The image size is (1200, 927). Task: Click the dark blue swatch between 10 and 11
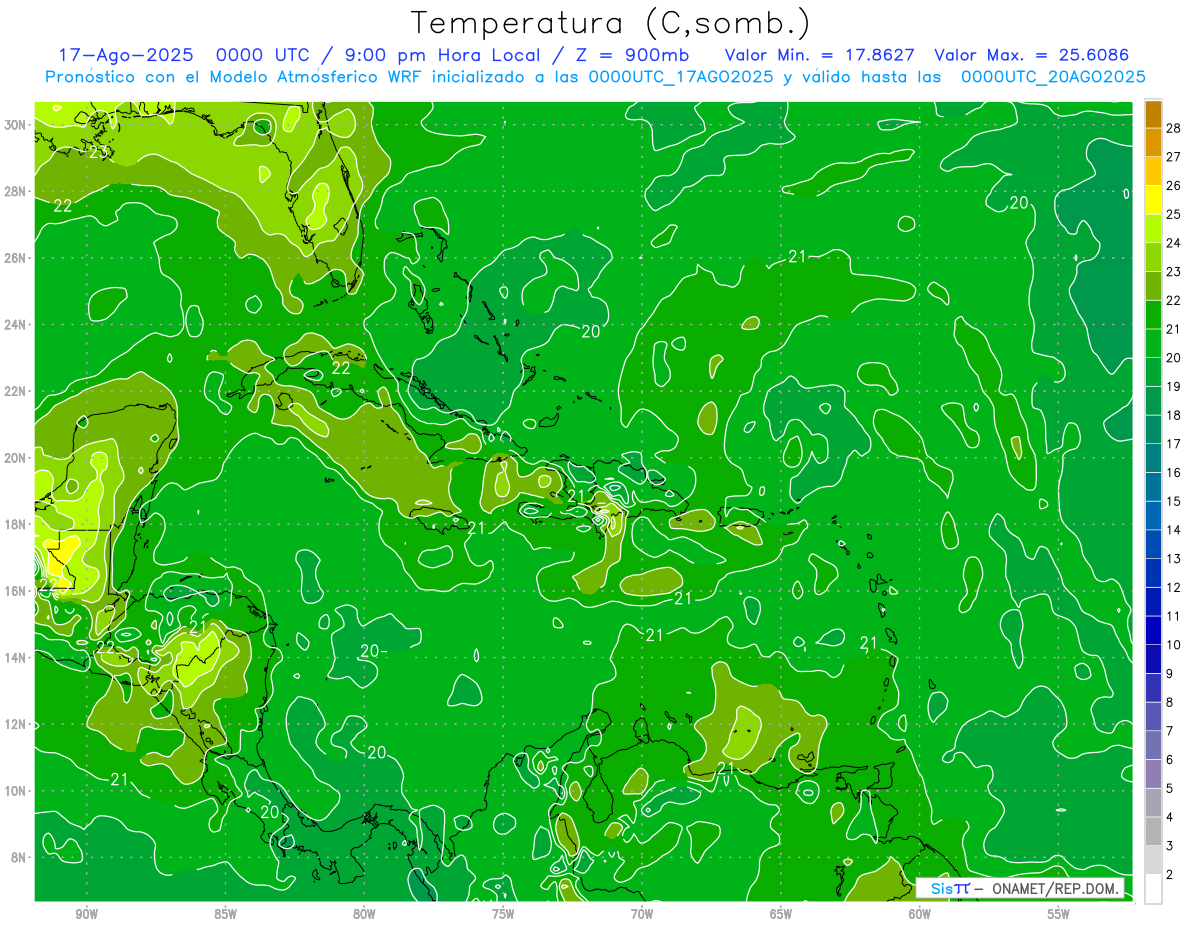pos(1153,630)
